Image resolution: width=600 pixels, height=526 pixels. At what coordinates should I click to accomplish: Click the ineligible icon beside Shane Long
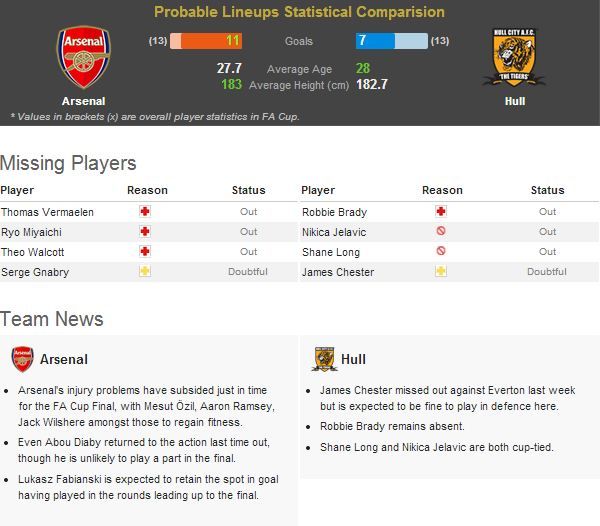point(441,251)
